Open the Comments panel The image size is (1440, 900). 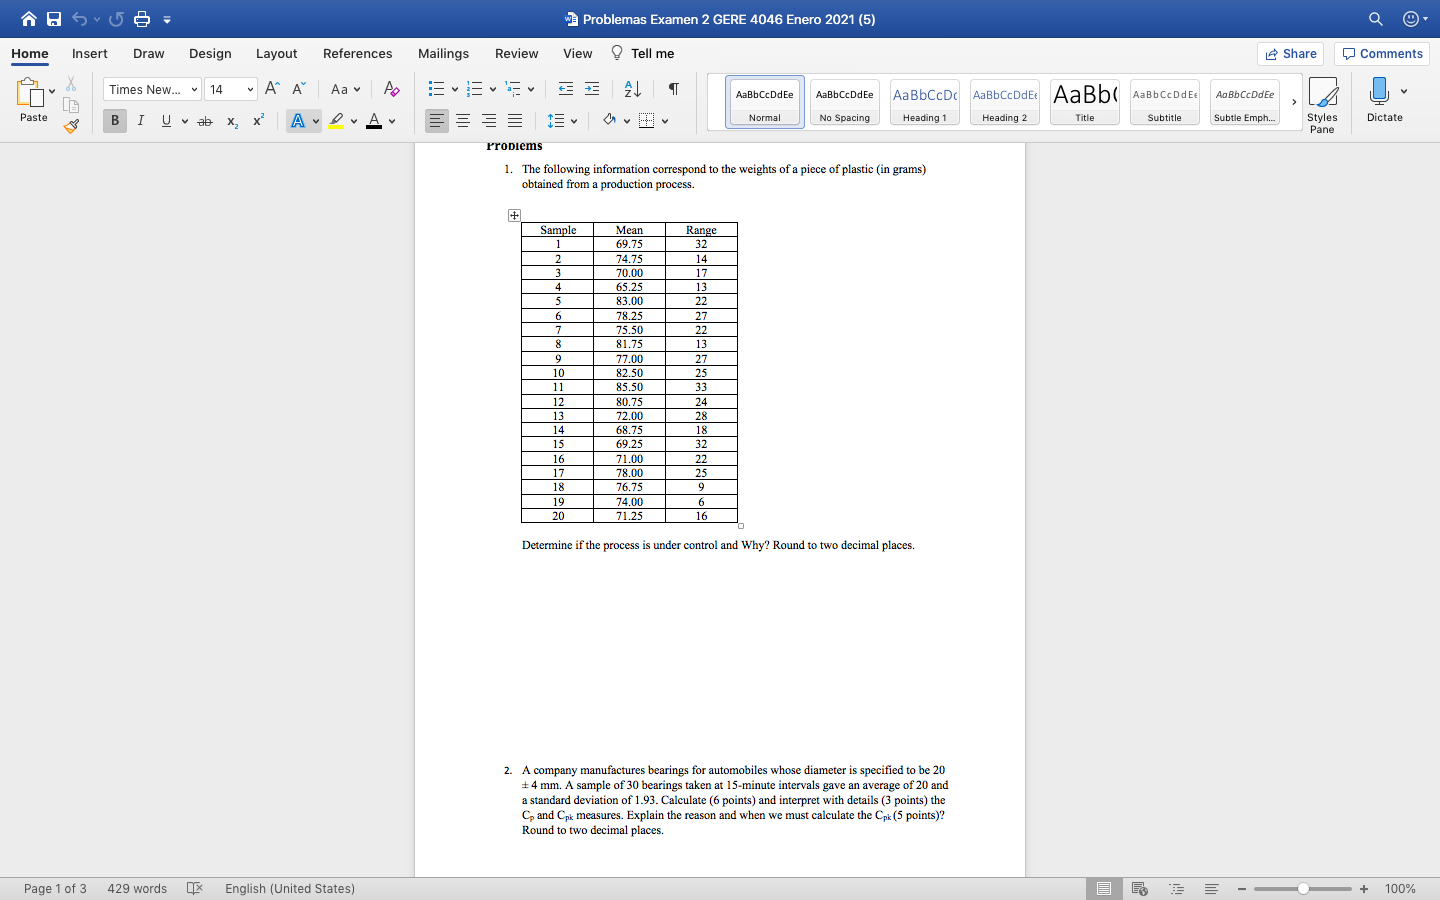pyautogui.click(x=1381, y=54)
